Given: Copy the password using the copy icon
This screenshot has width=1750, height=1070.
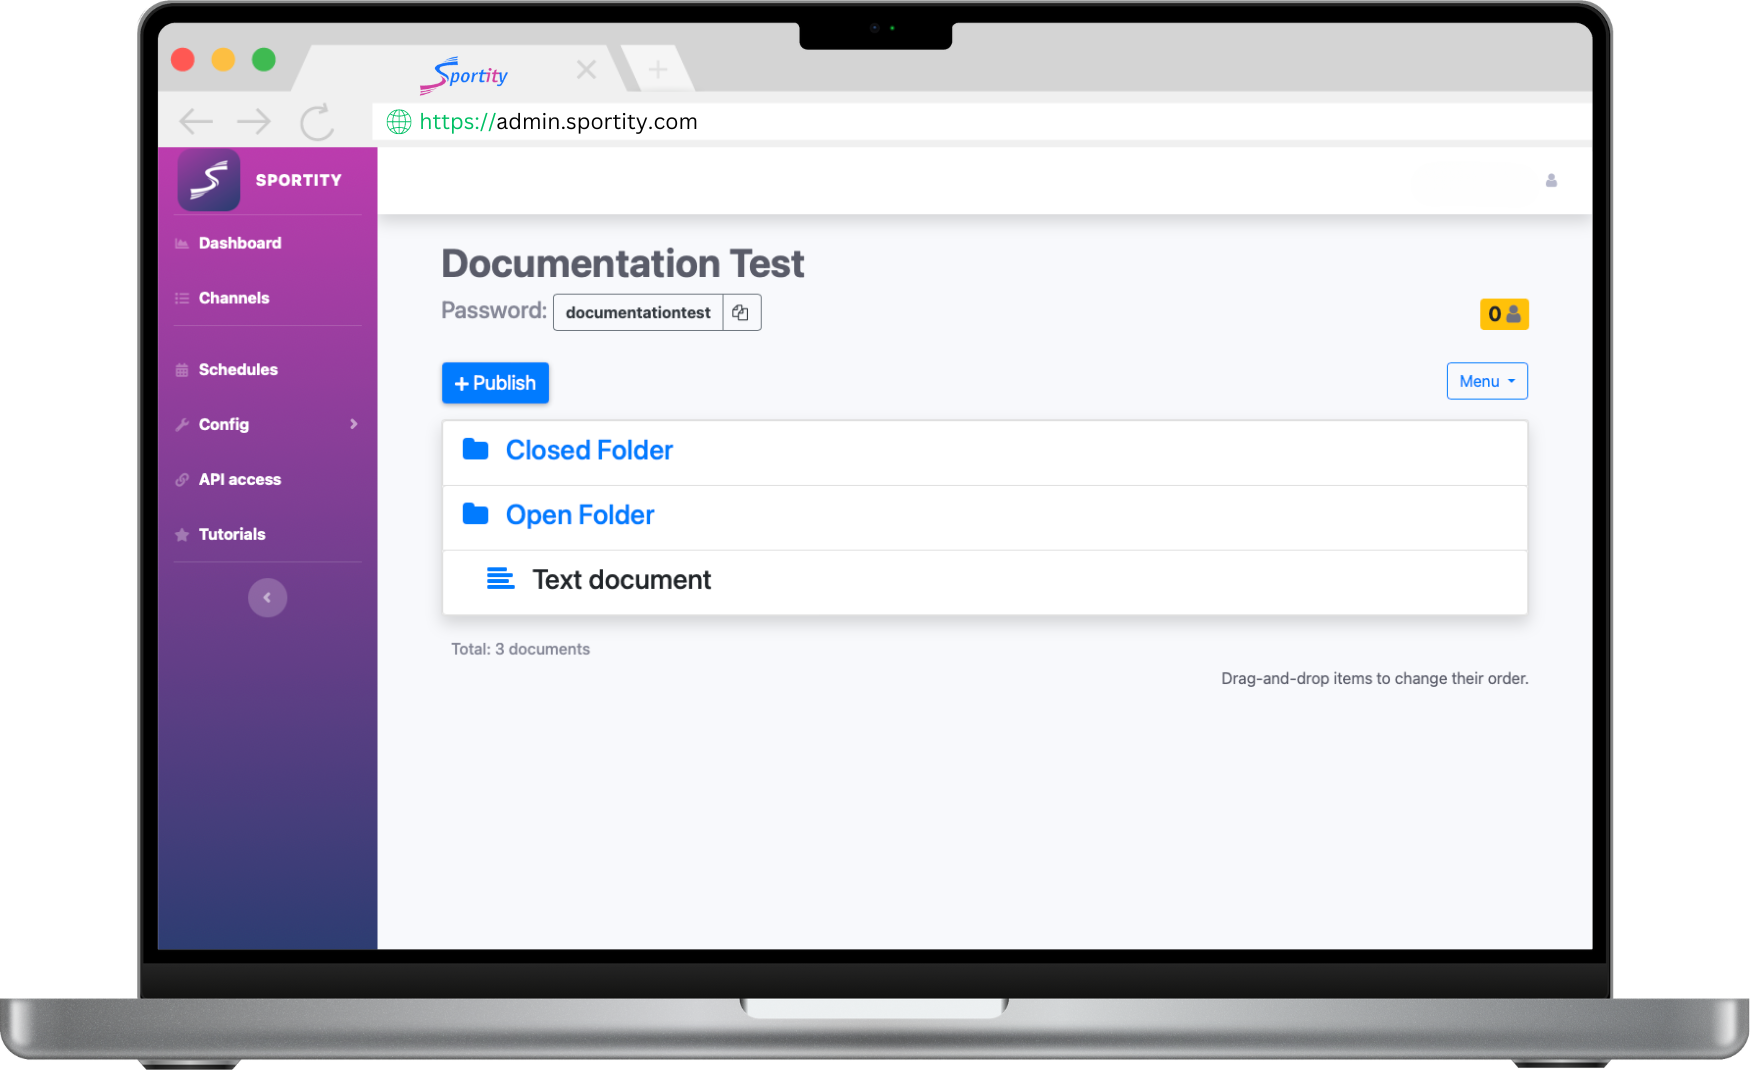Looking at the screenshot, I should 740,312.
